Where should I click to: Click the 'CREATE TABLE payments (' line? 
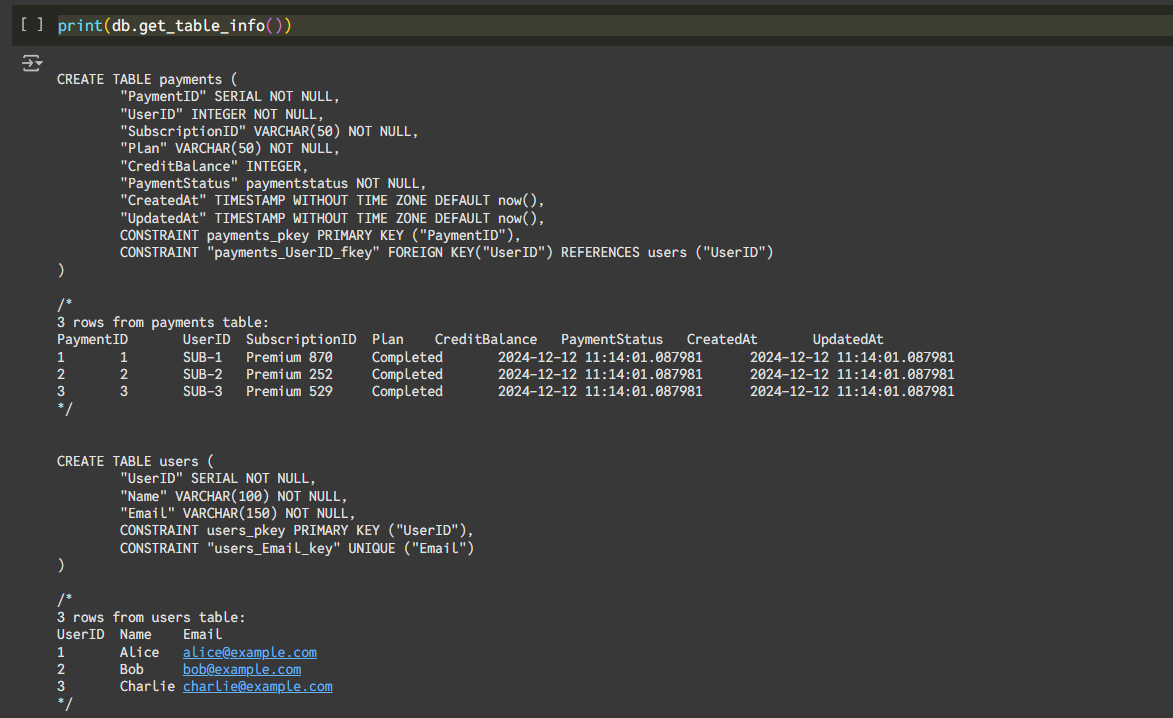tap(147, 79)
